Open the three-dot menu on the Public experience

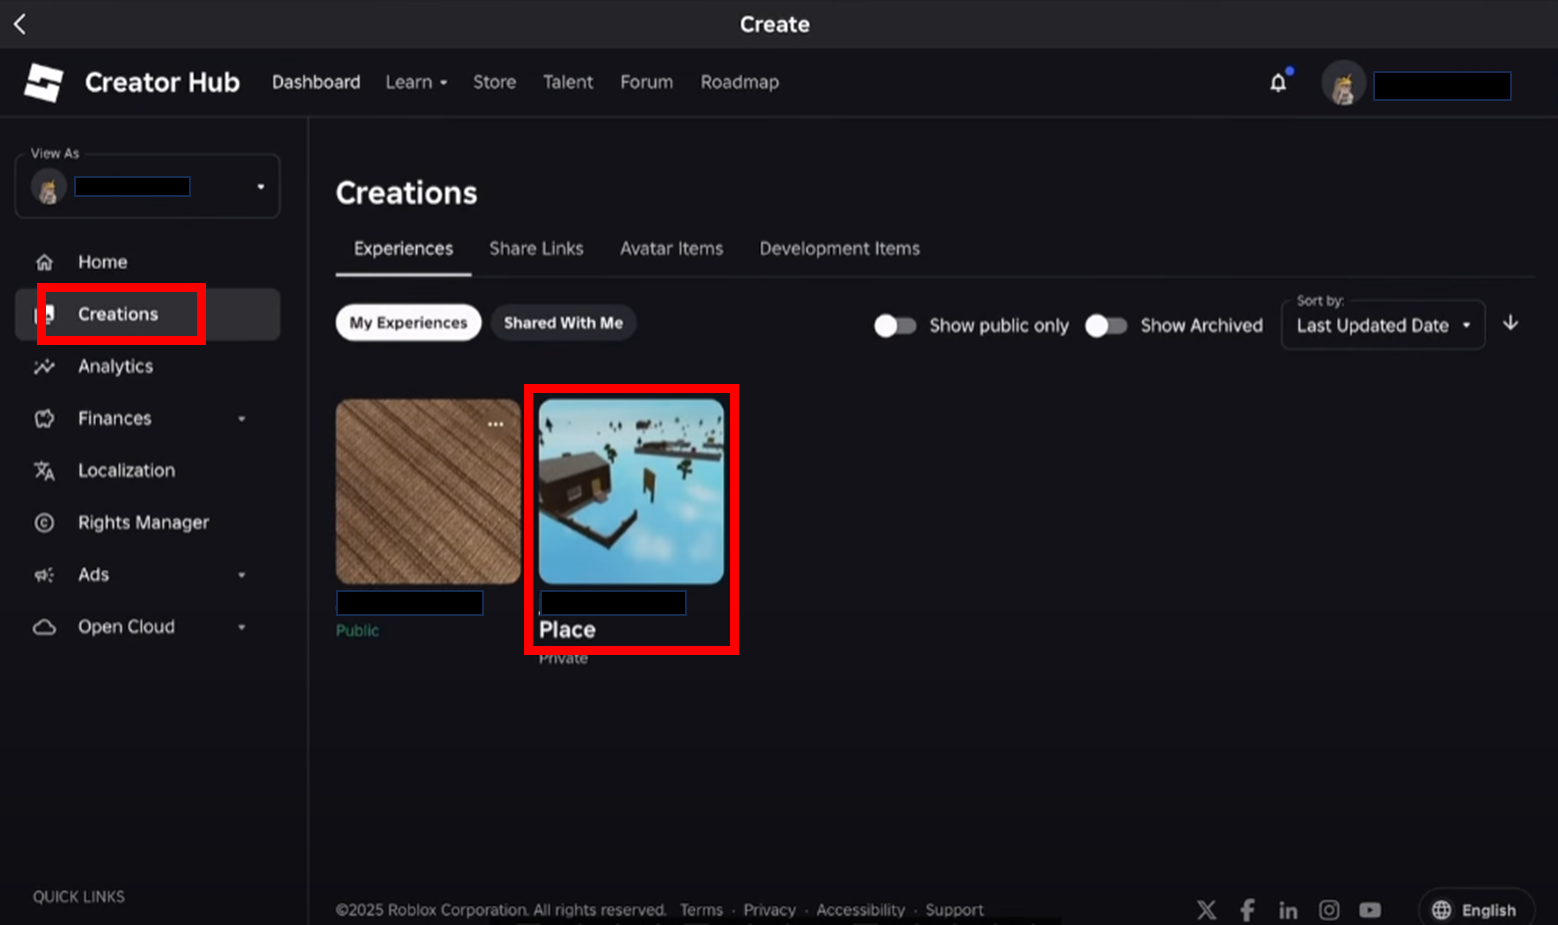click(x=495, y=424)
